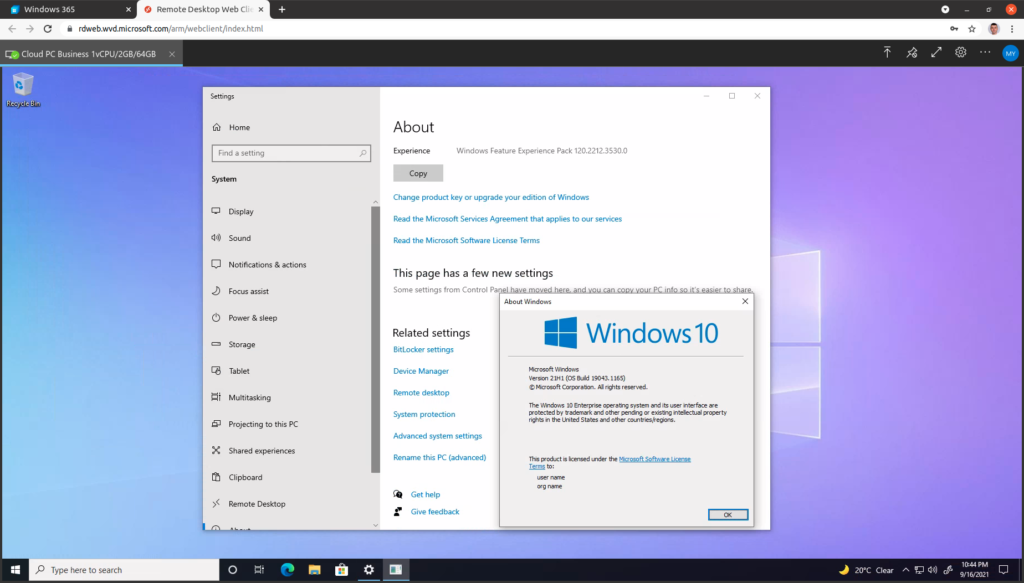Open the Remote desktop related link

tap(421, 392)
